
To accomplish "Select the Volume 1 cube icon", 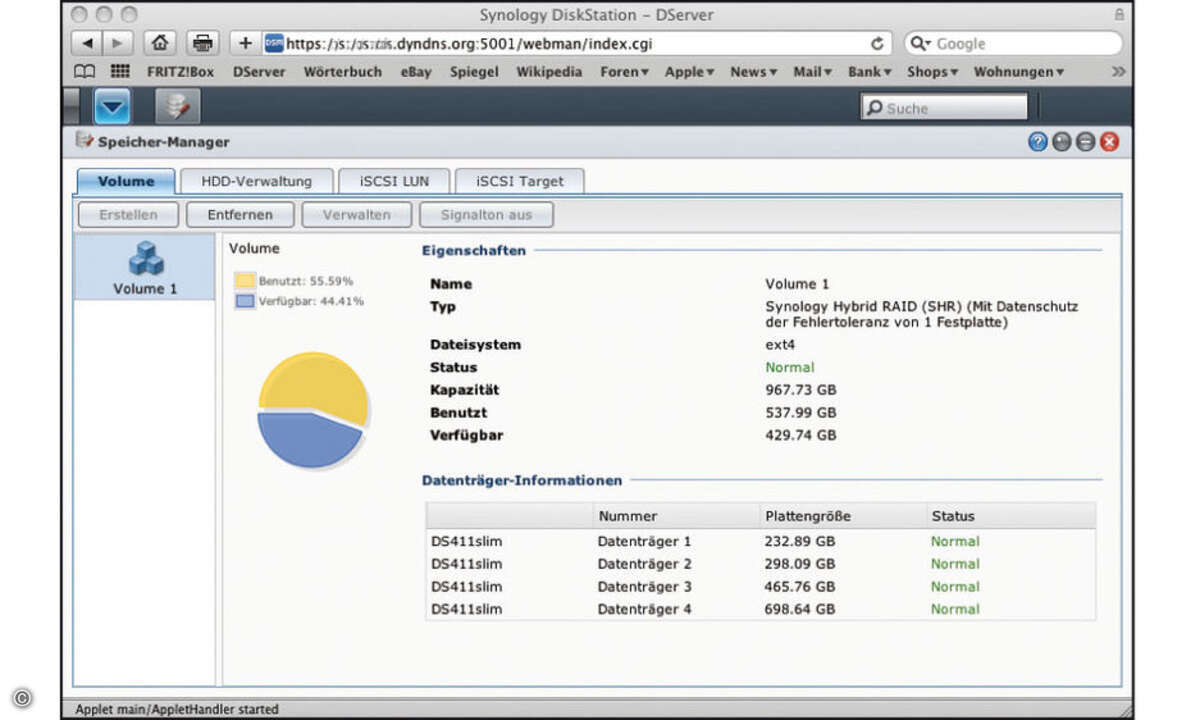I will 145,258.
